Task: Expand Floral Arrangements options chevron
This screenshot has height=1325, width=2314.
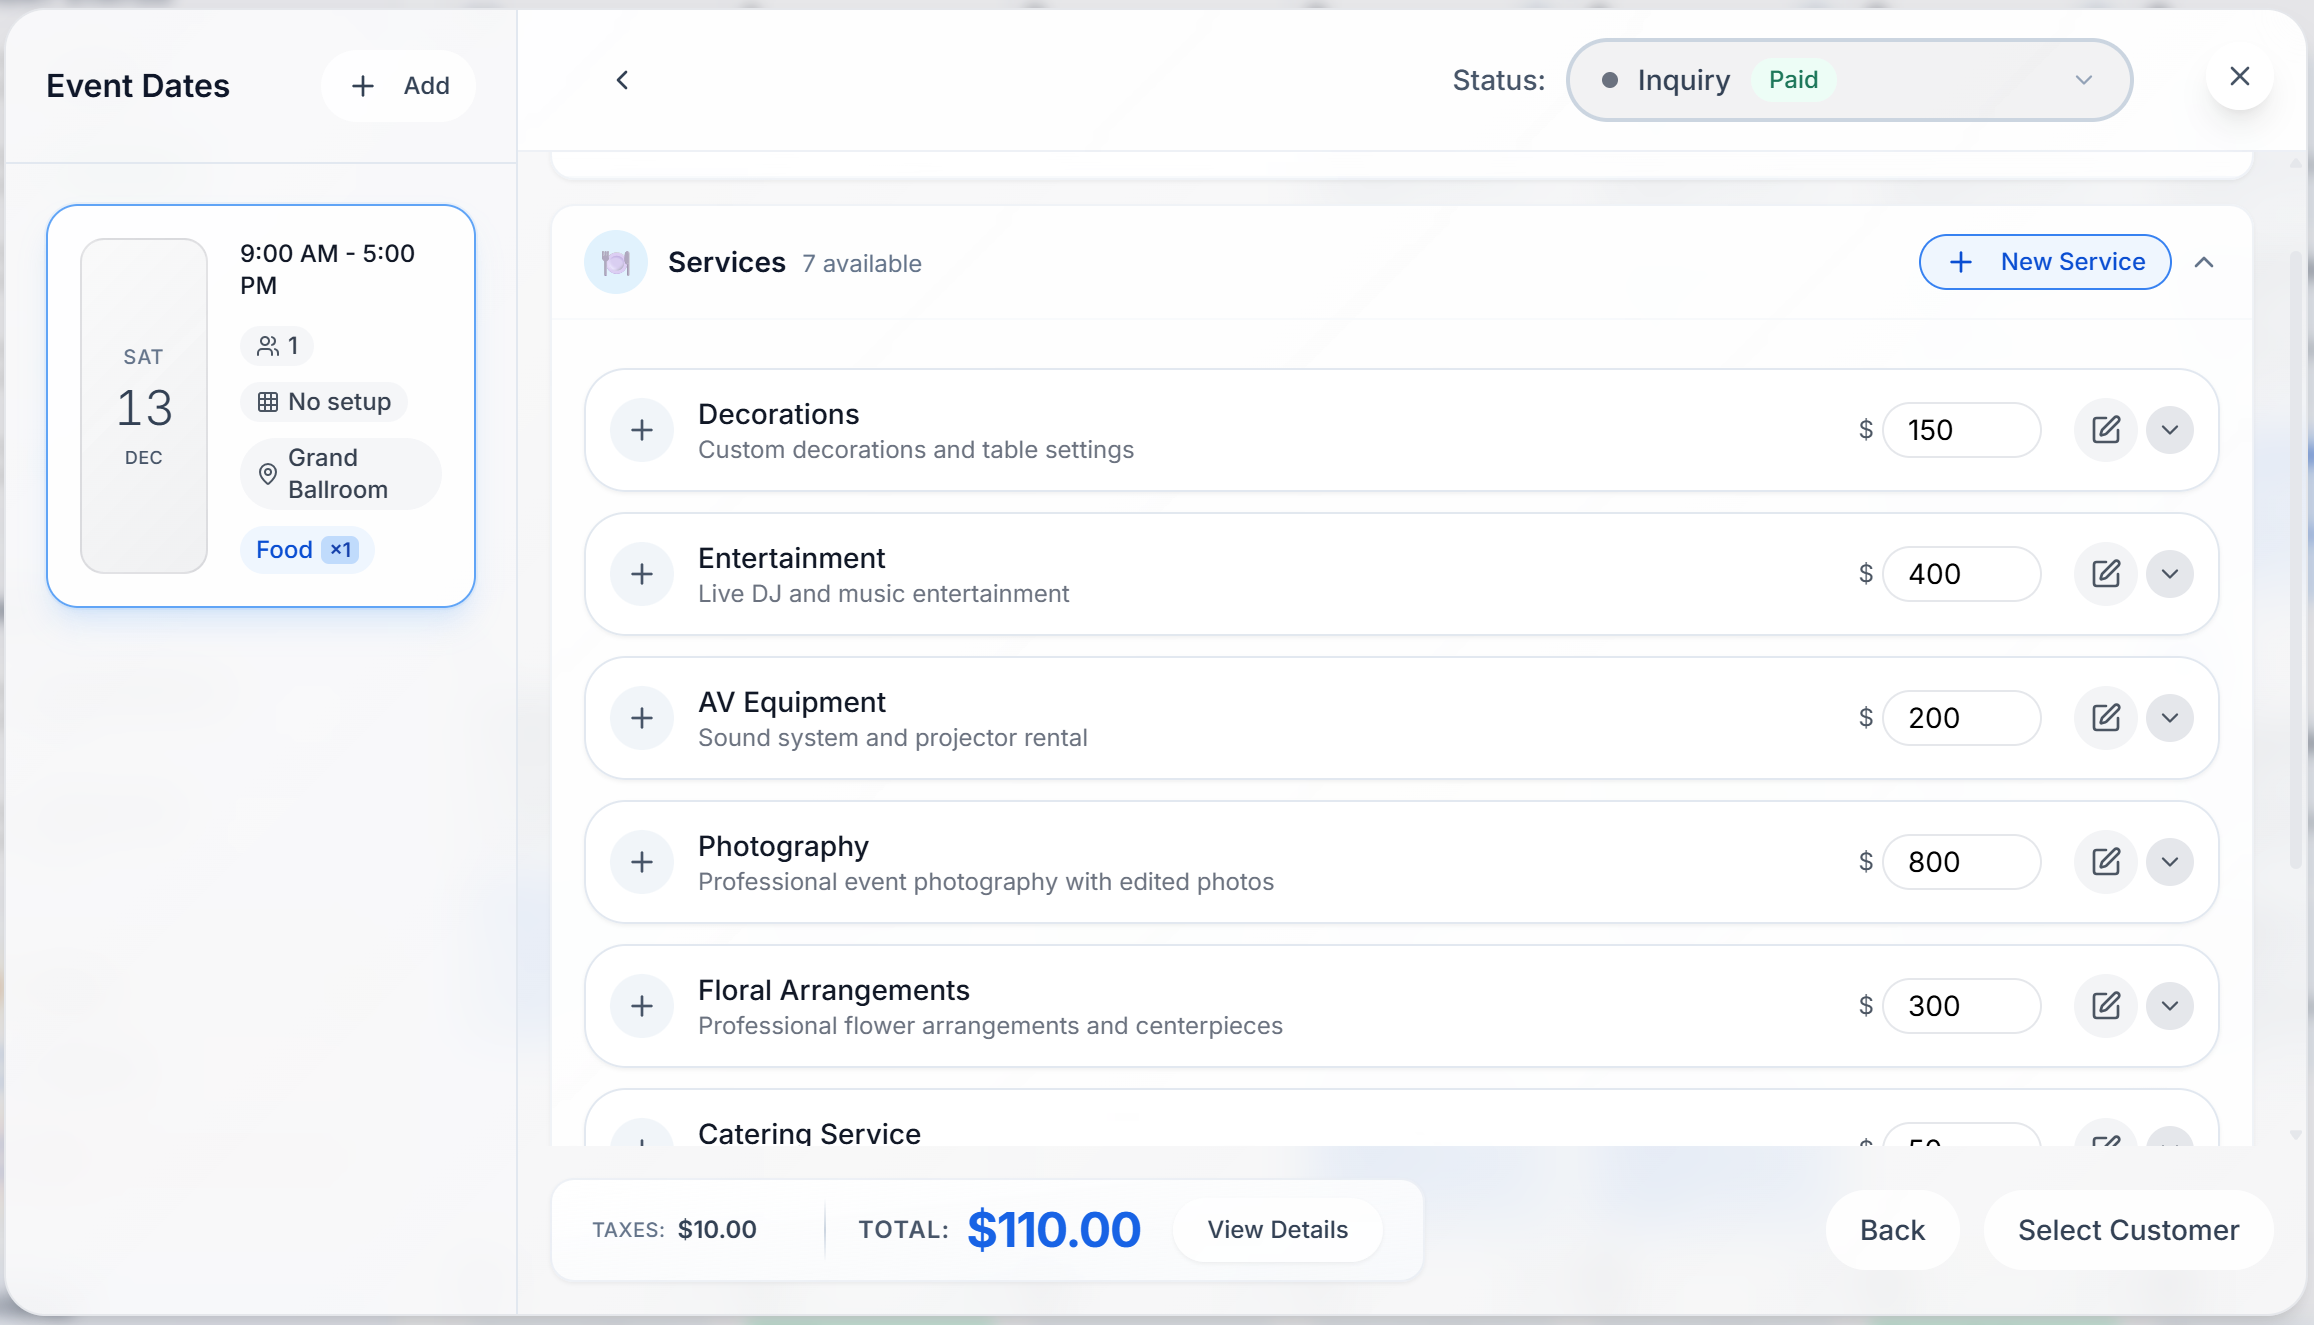Action: click(x=2169, y=1006)
